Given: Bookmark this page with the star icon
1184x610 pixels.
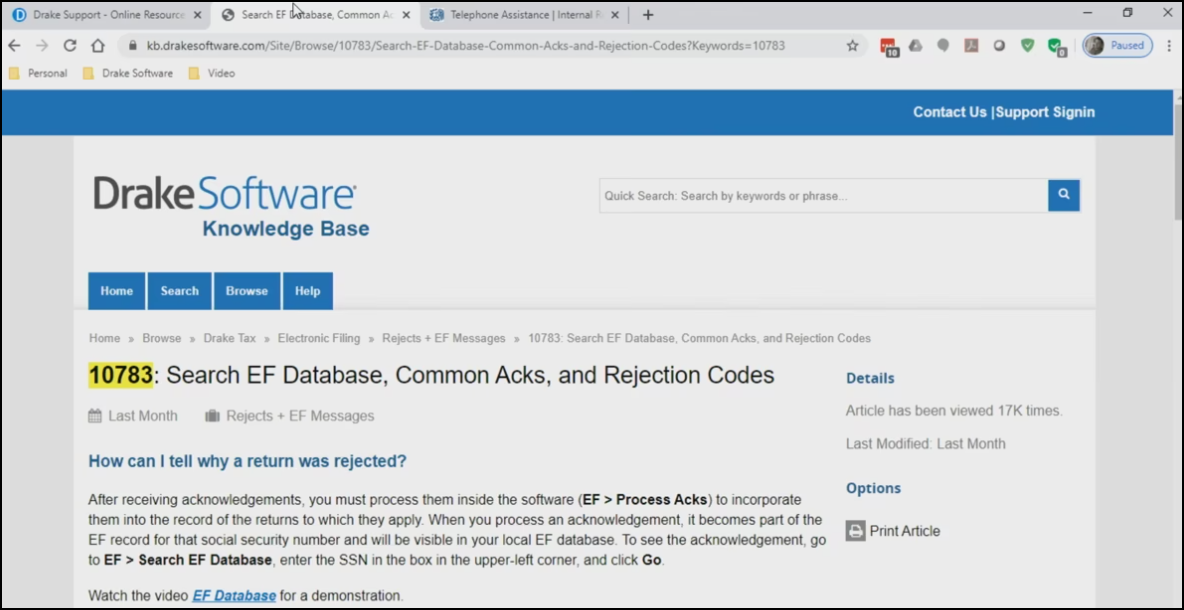Looking at the screenshot, I should tap(853, 45).
